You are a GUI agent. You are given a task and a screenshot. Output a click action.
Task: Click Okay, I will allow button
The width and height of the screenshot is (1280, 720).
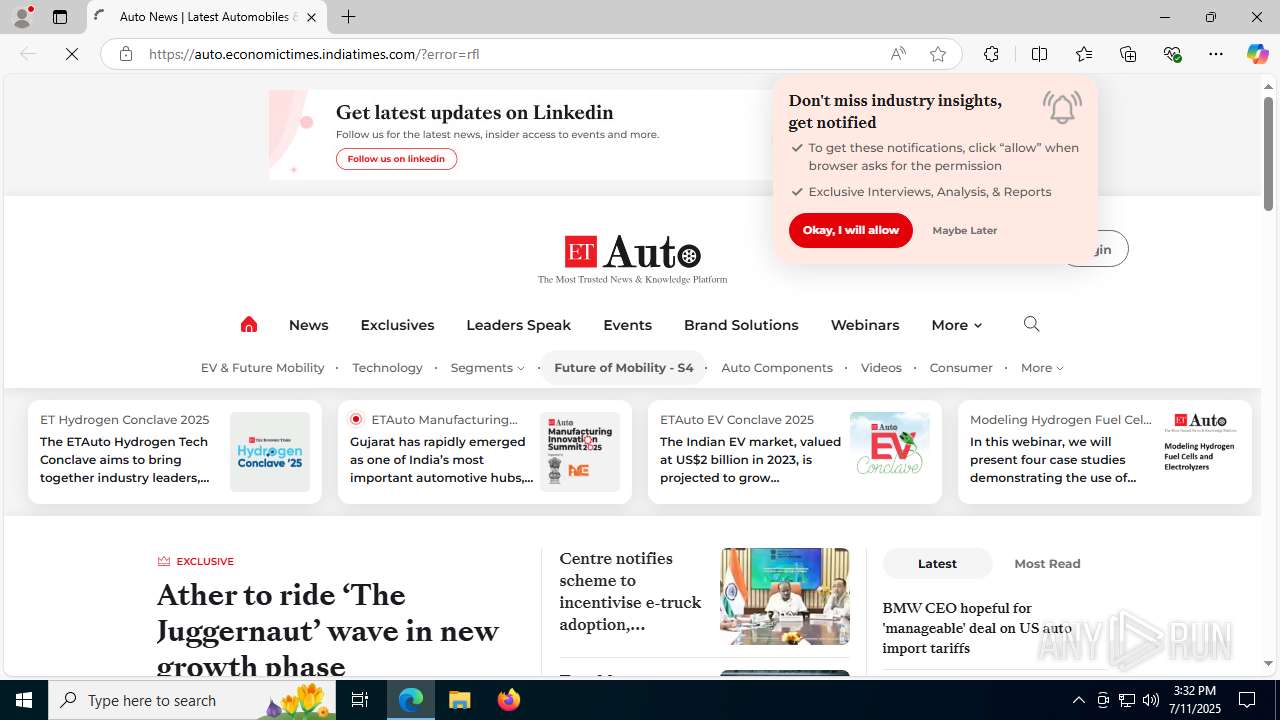pyautogui.click(x=850, y=230)
